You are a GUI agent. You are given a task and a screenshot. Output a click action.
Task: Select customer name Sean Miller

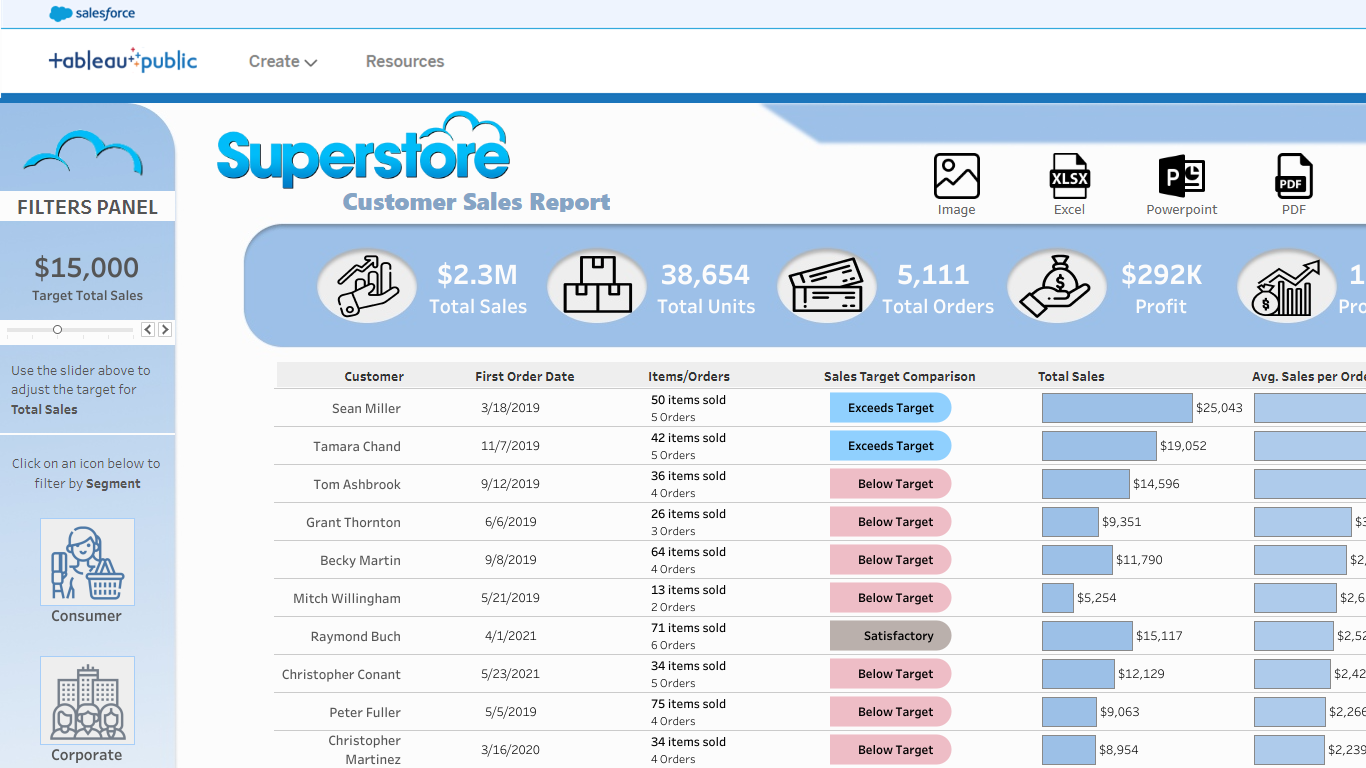click(366, 408)
